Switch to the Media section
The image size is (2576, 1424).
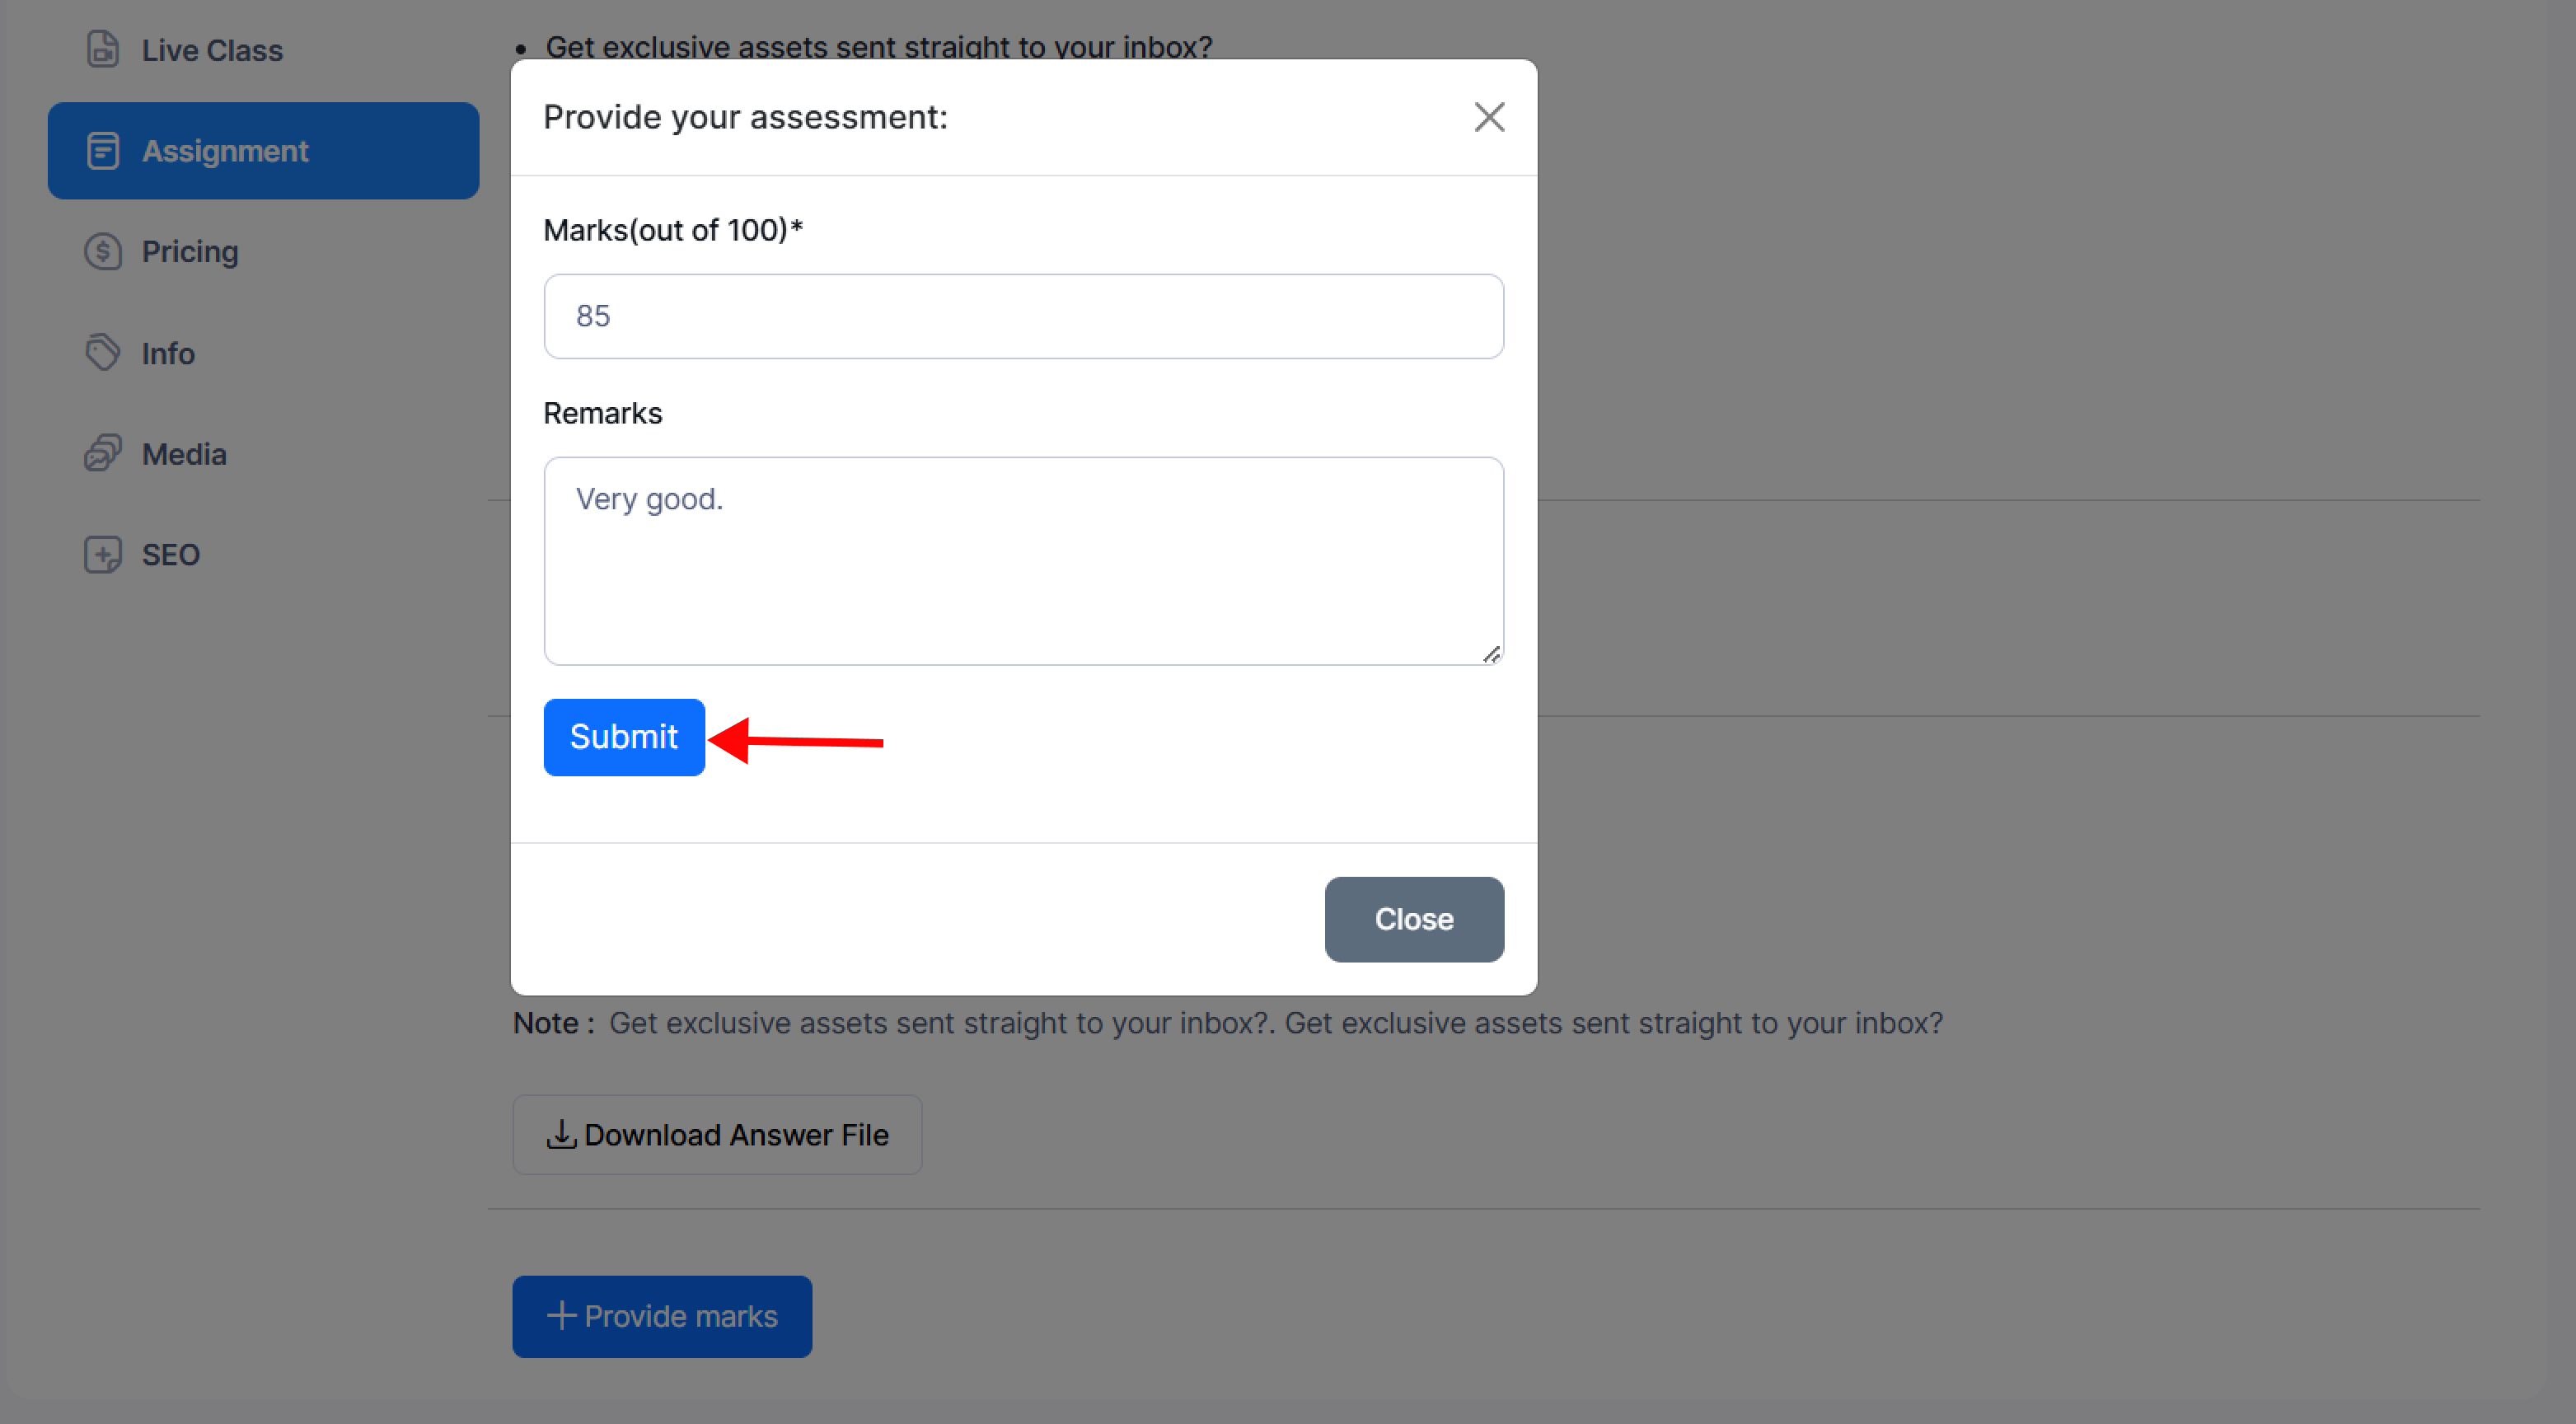point(184,455)
